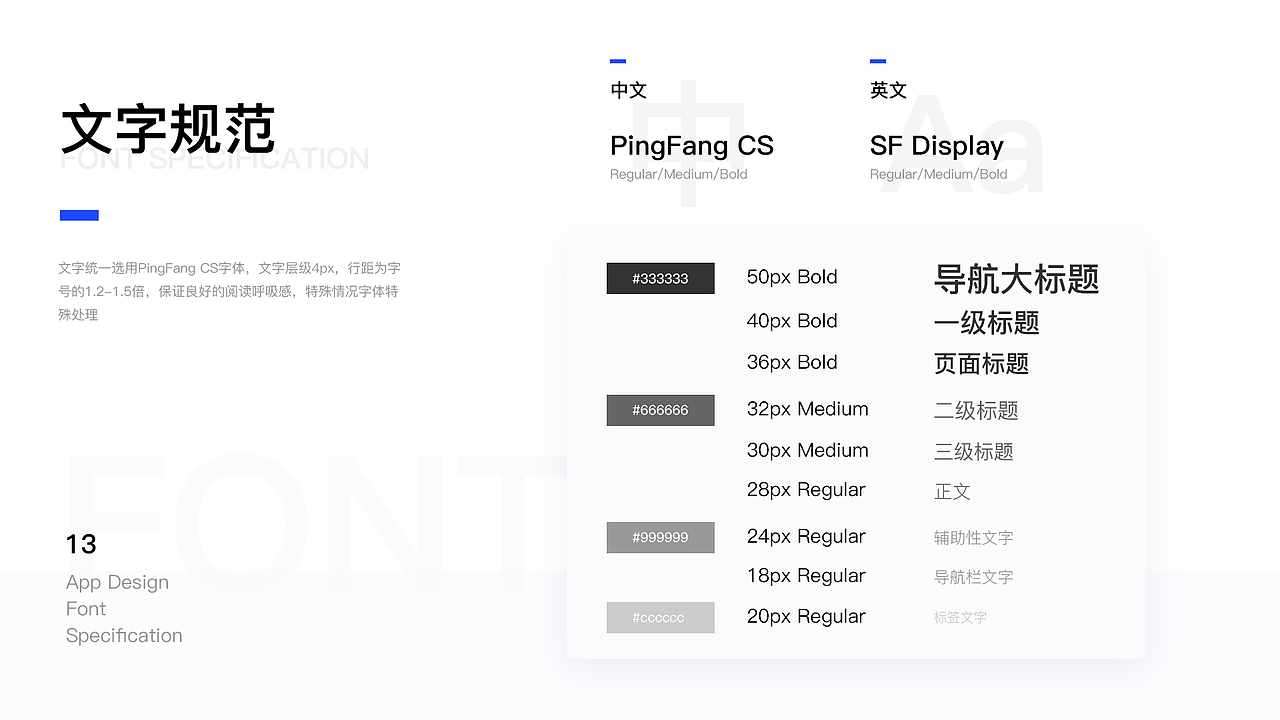Click the 三级标题 sample text

pos(974,452)
